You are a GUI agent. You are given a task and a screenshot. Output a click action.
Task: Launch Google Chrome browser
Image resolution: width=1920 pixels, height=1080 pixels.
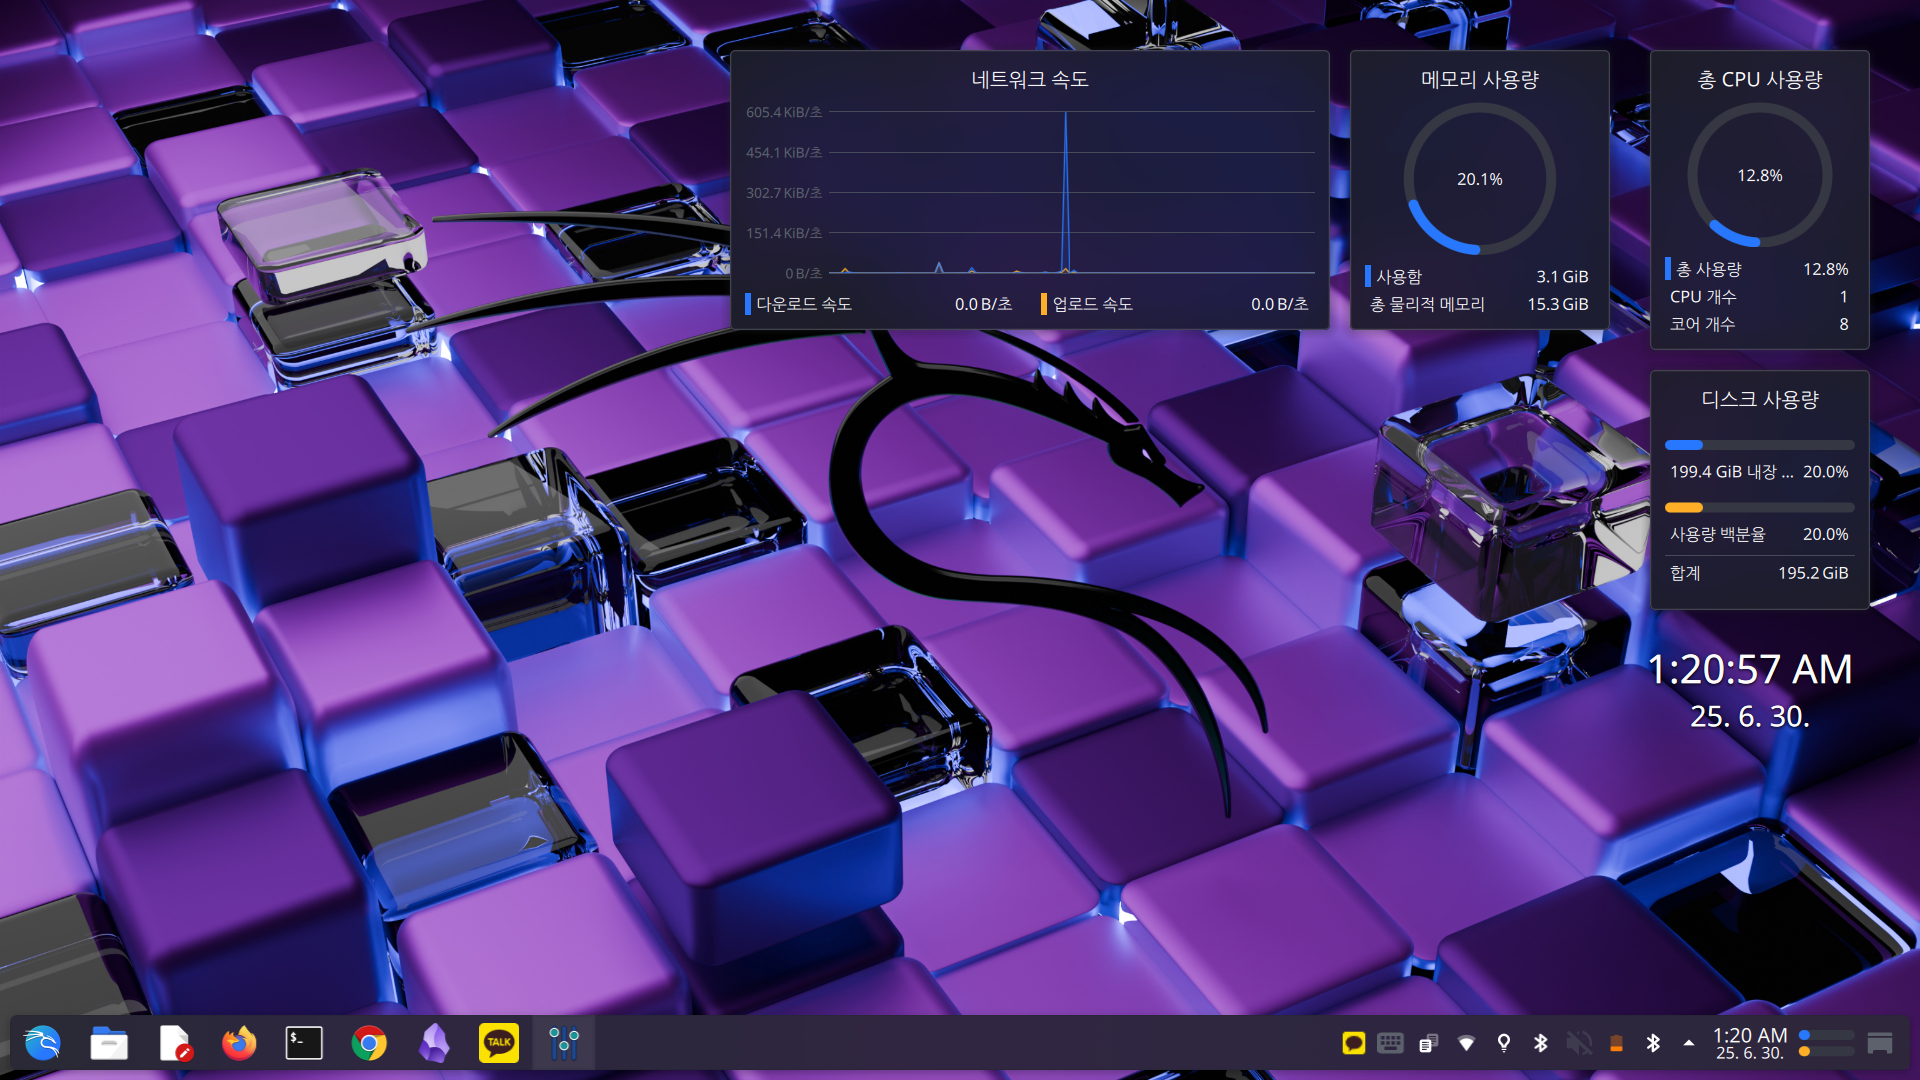(x=369, y=1043)
